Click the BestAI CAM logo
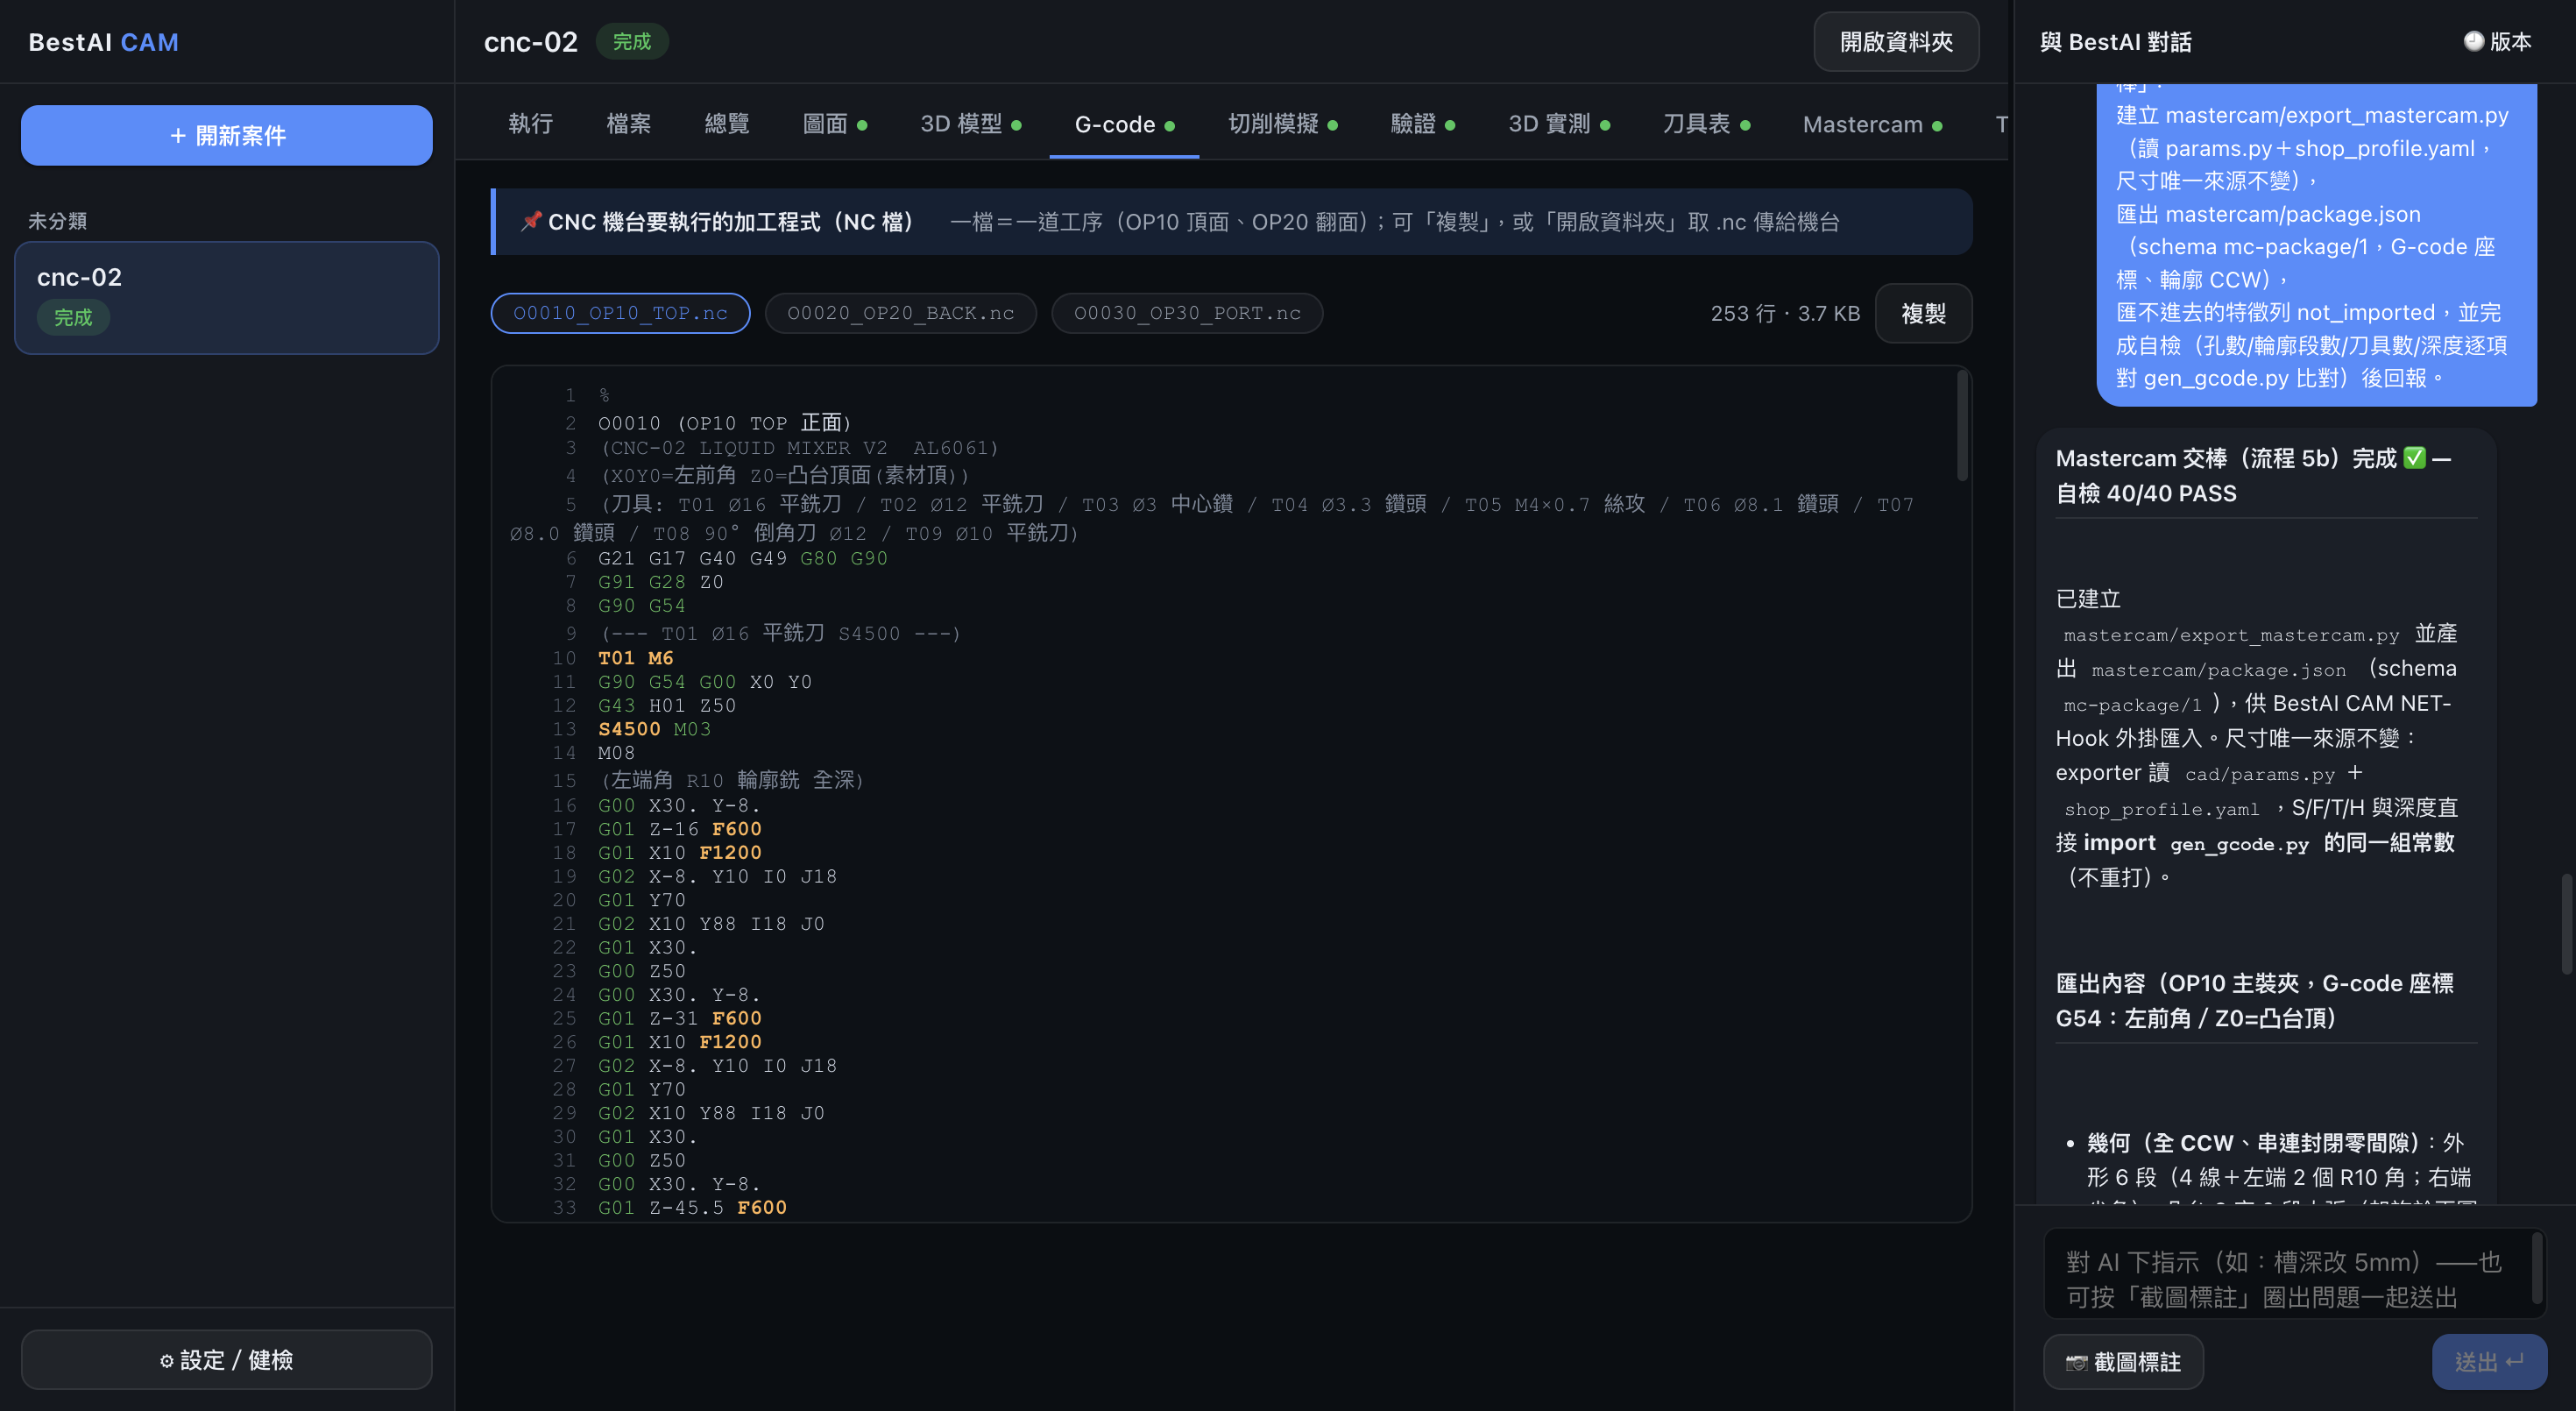This screenshot has width=2576, height=1411. click(x=103, y=42)
